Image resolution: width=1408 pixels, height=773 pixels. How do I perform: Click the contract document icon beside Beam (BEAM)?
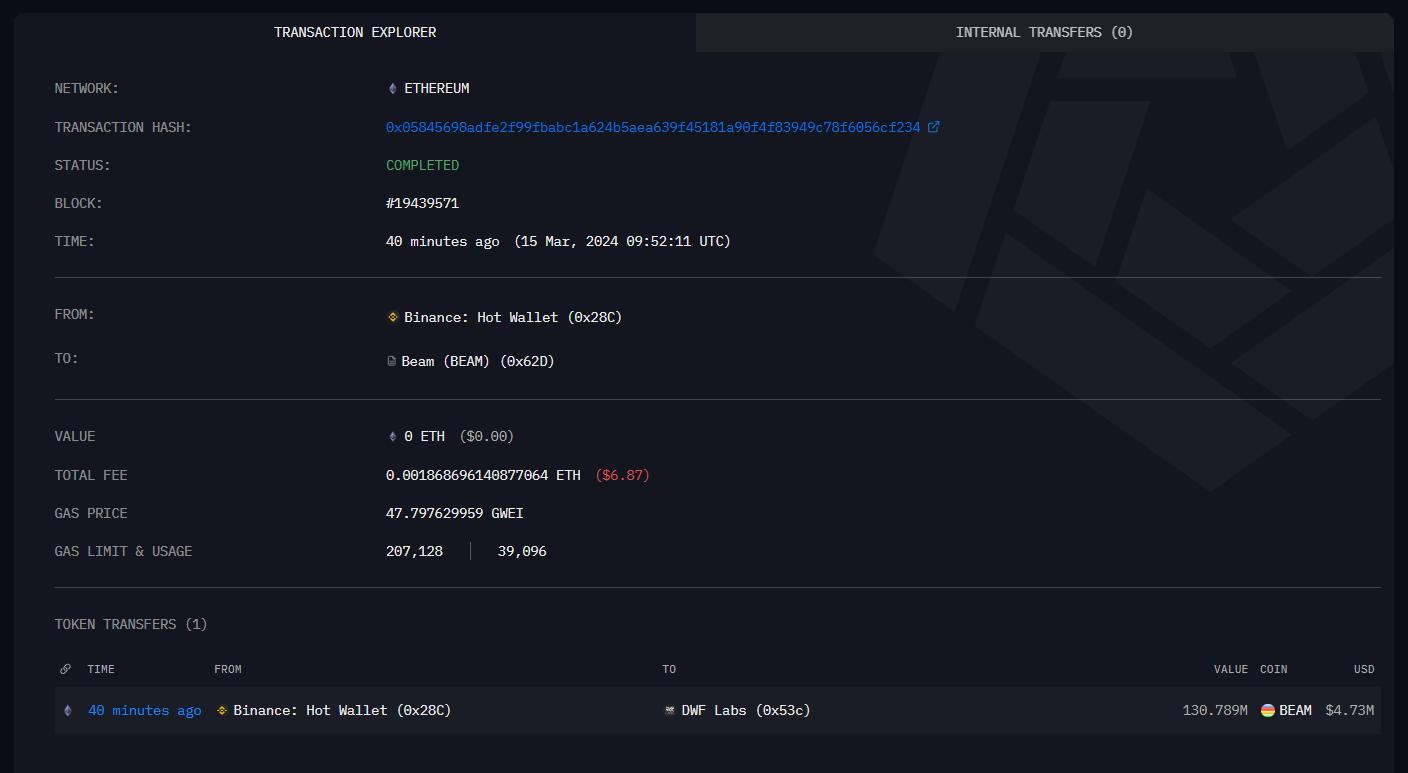392,362
